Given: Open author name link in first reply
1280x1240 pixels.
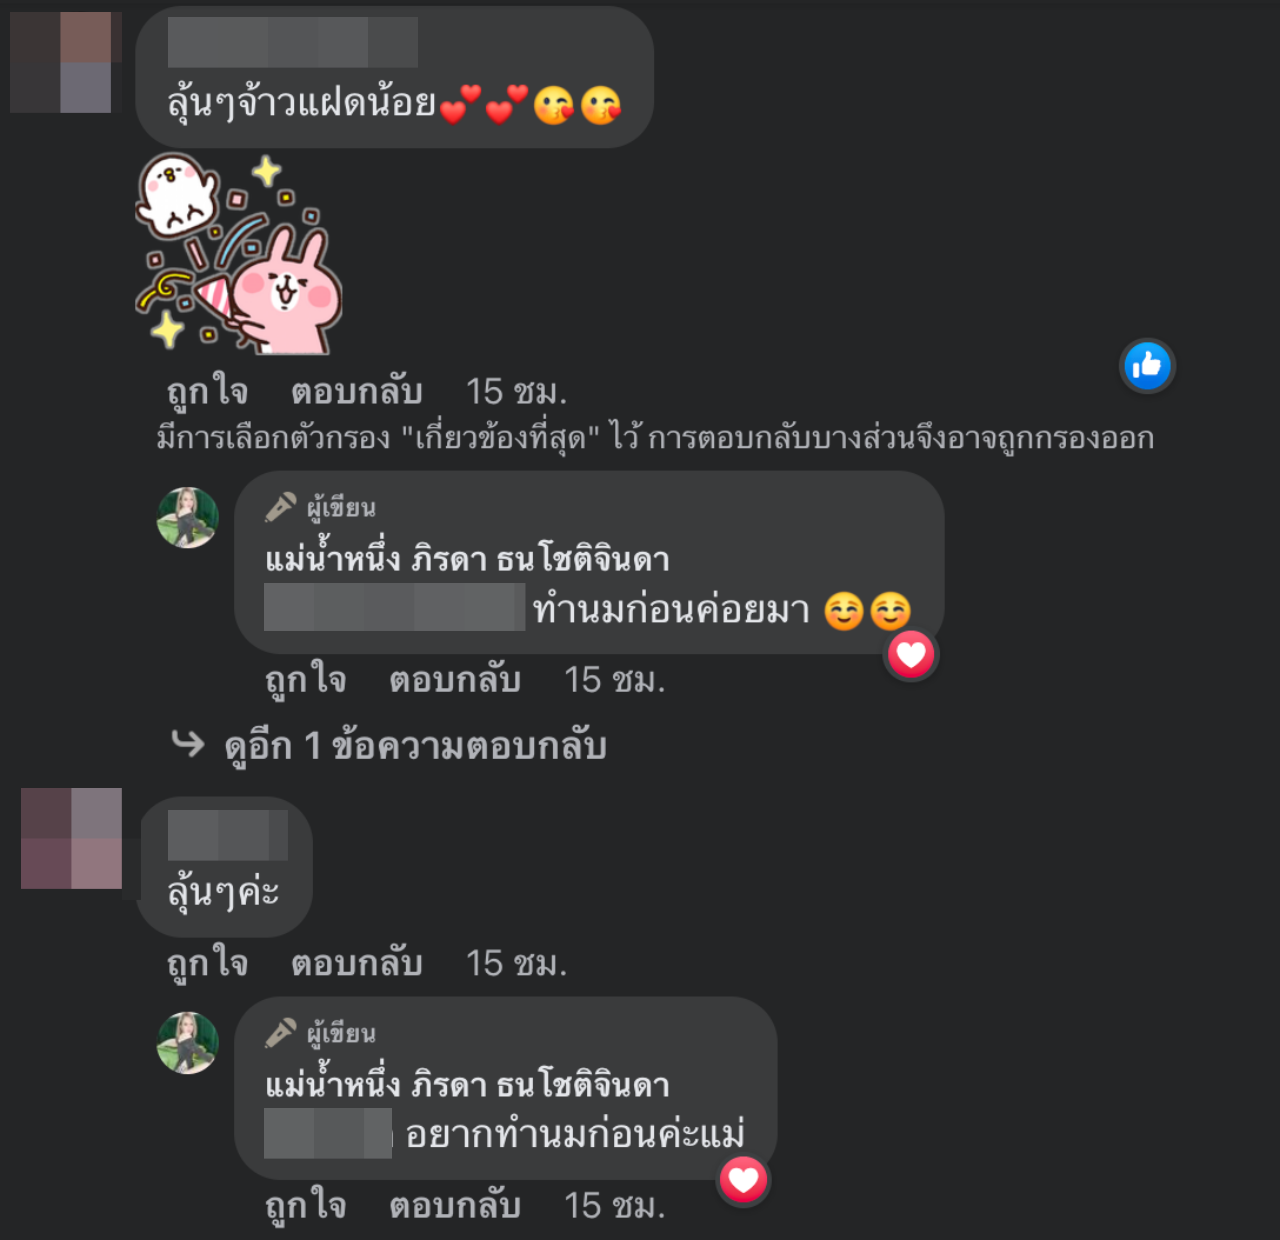Looking at the screenshot, I should (x=467, y=558).
